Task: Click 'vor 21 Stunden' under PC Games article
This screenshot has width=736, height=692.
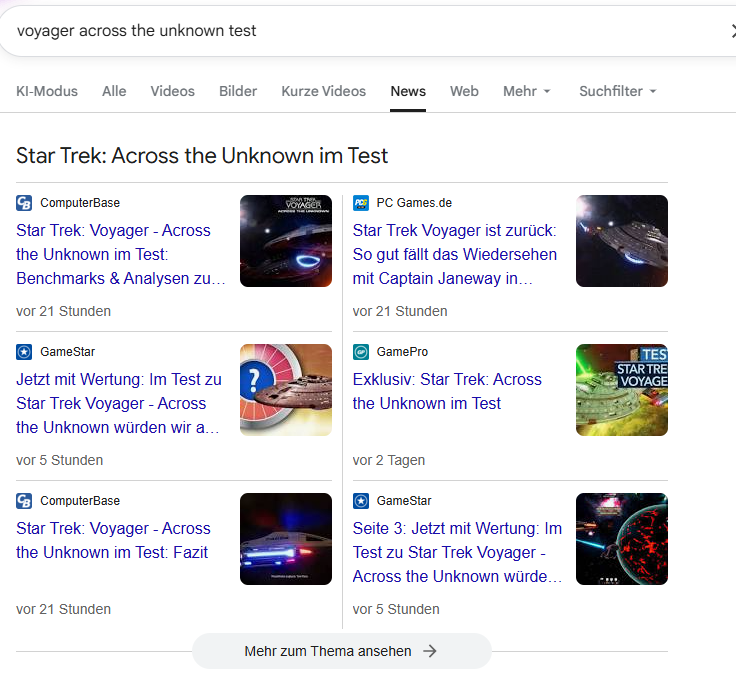Action: tap(400, 311)
